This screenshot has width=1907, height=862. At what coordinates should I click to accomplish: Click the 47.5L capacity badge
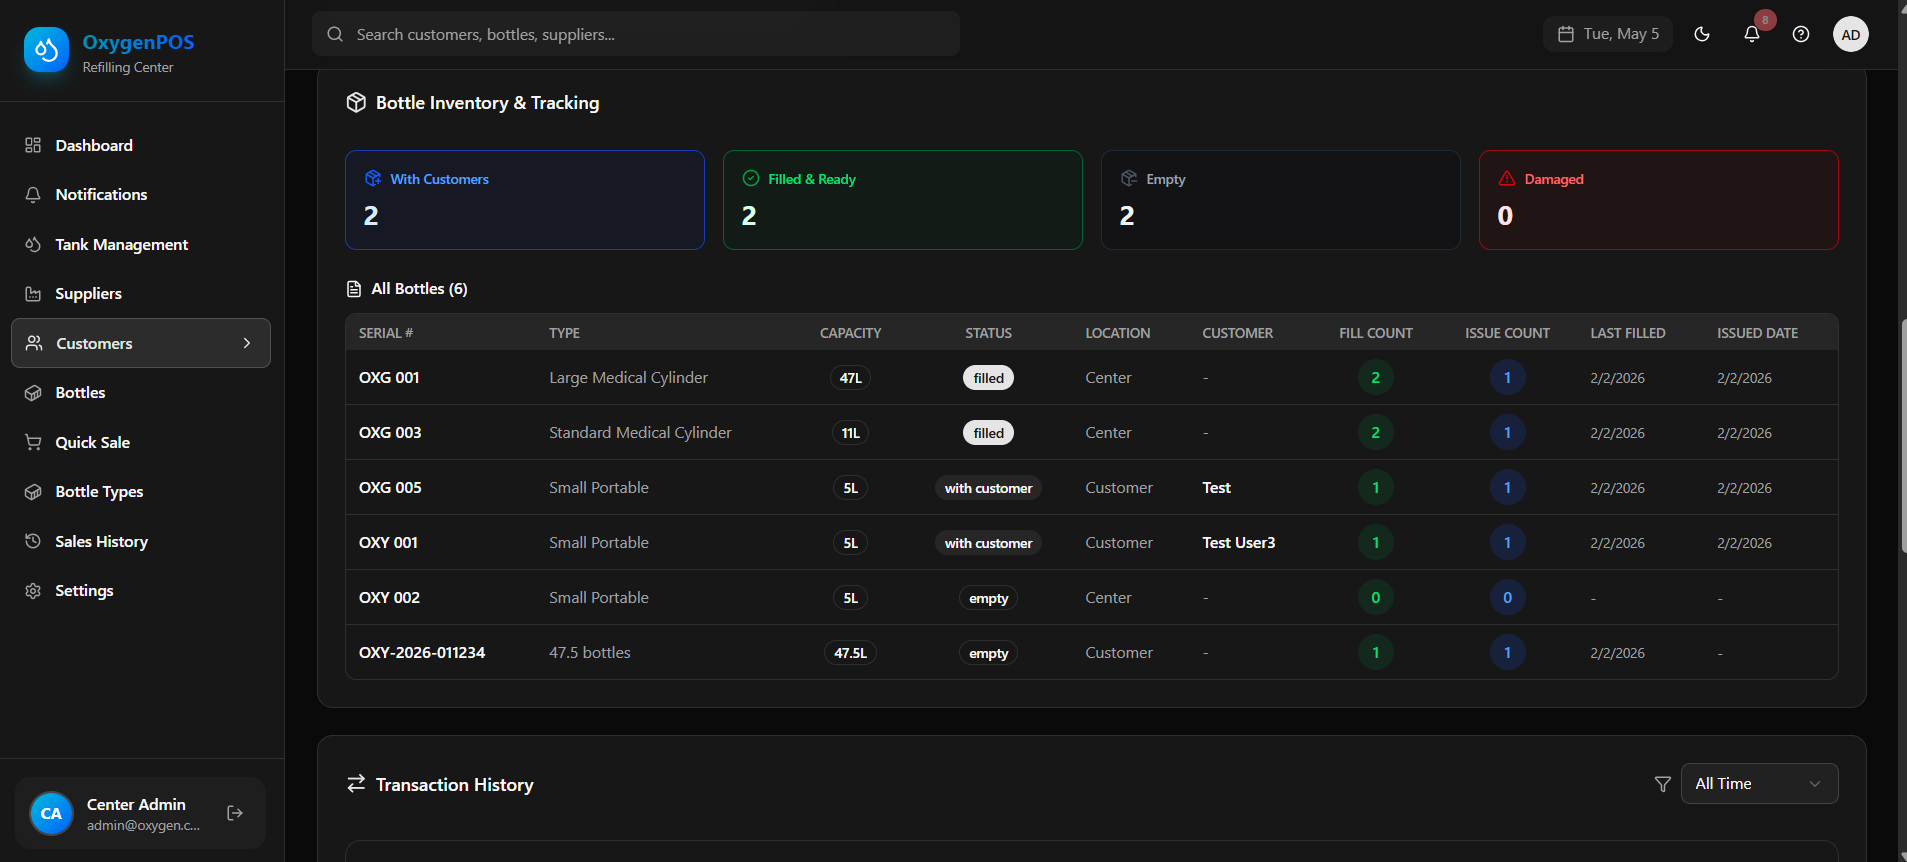point(850,653)
